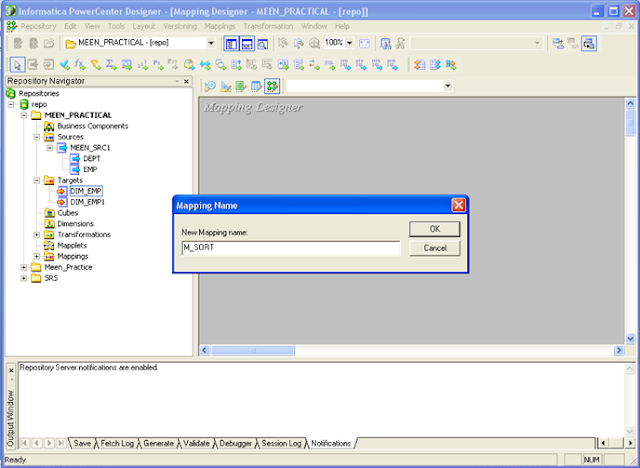This screenshot has height=468, width=640.
Task: Switch to the Fetch Log tab
Action: (117, 443)
